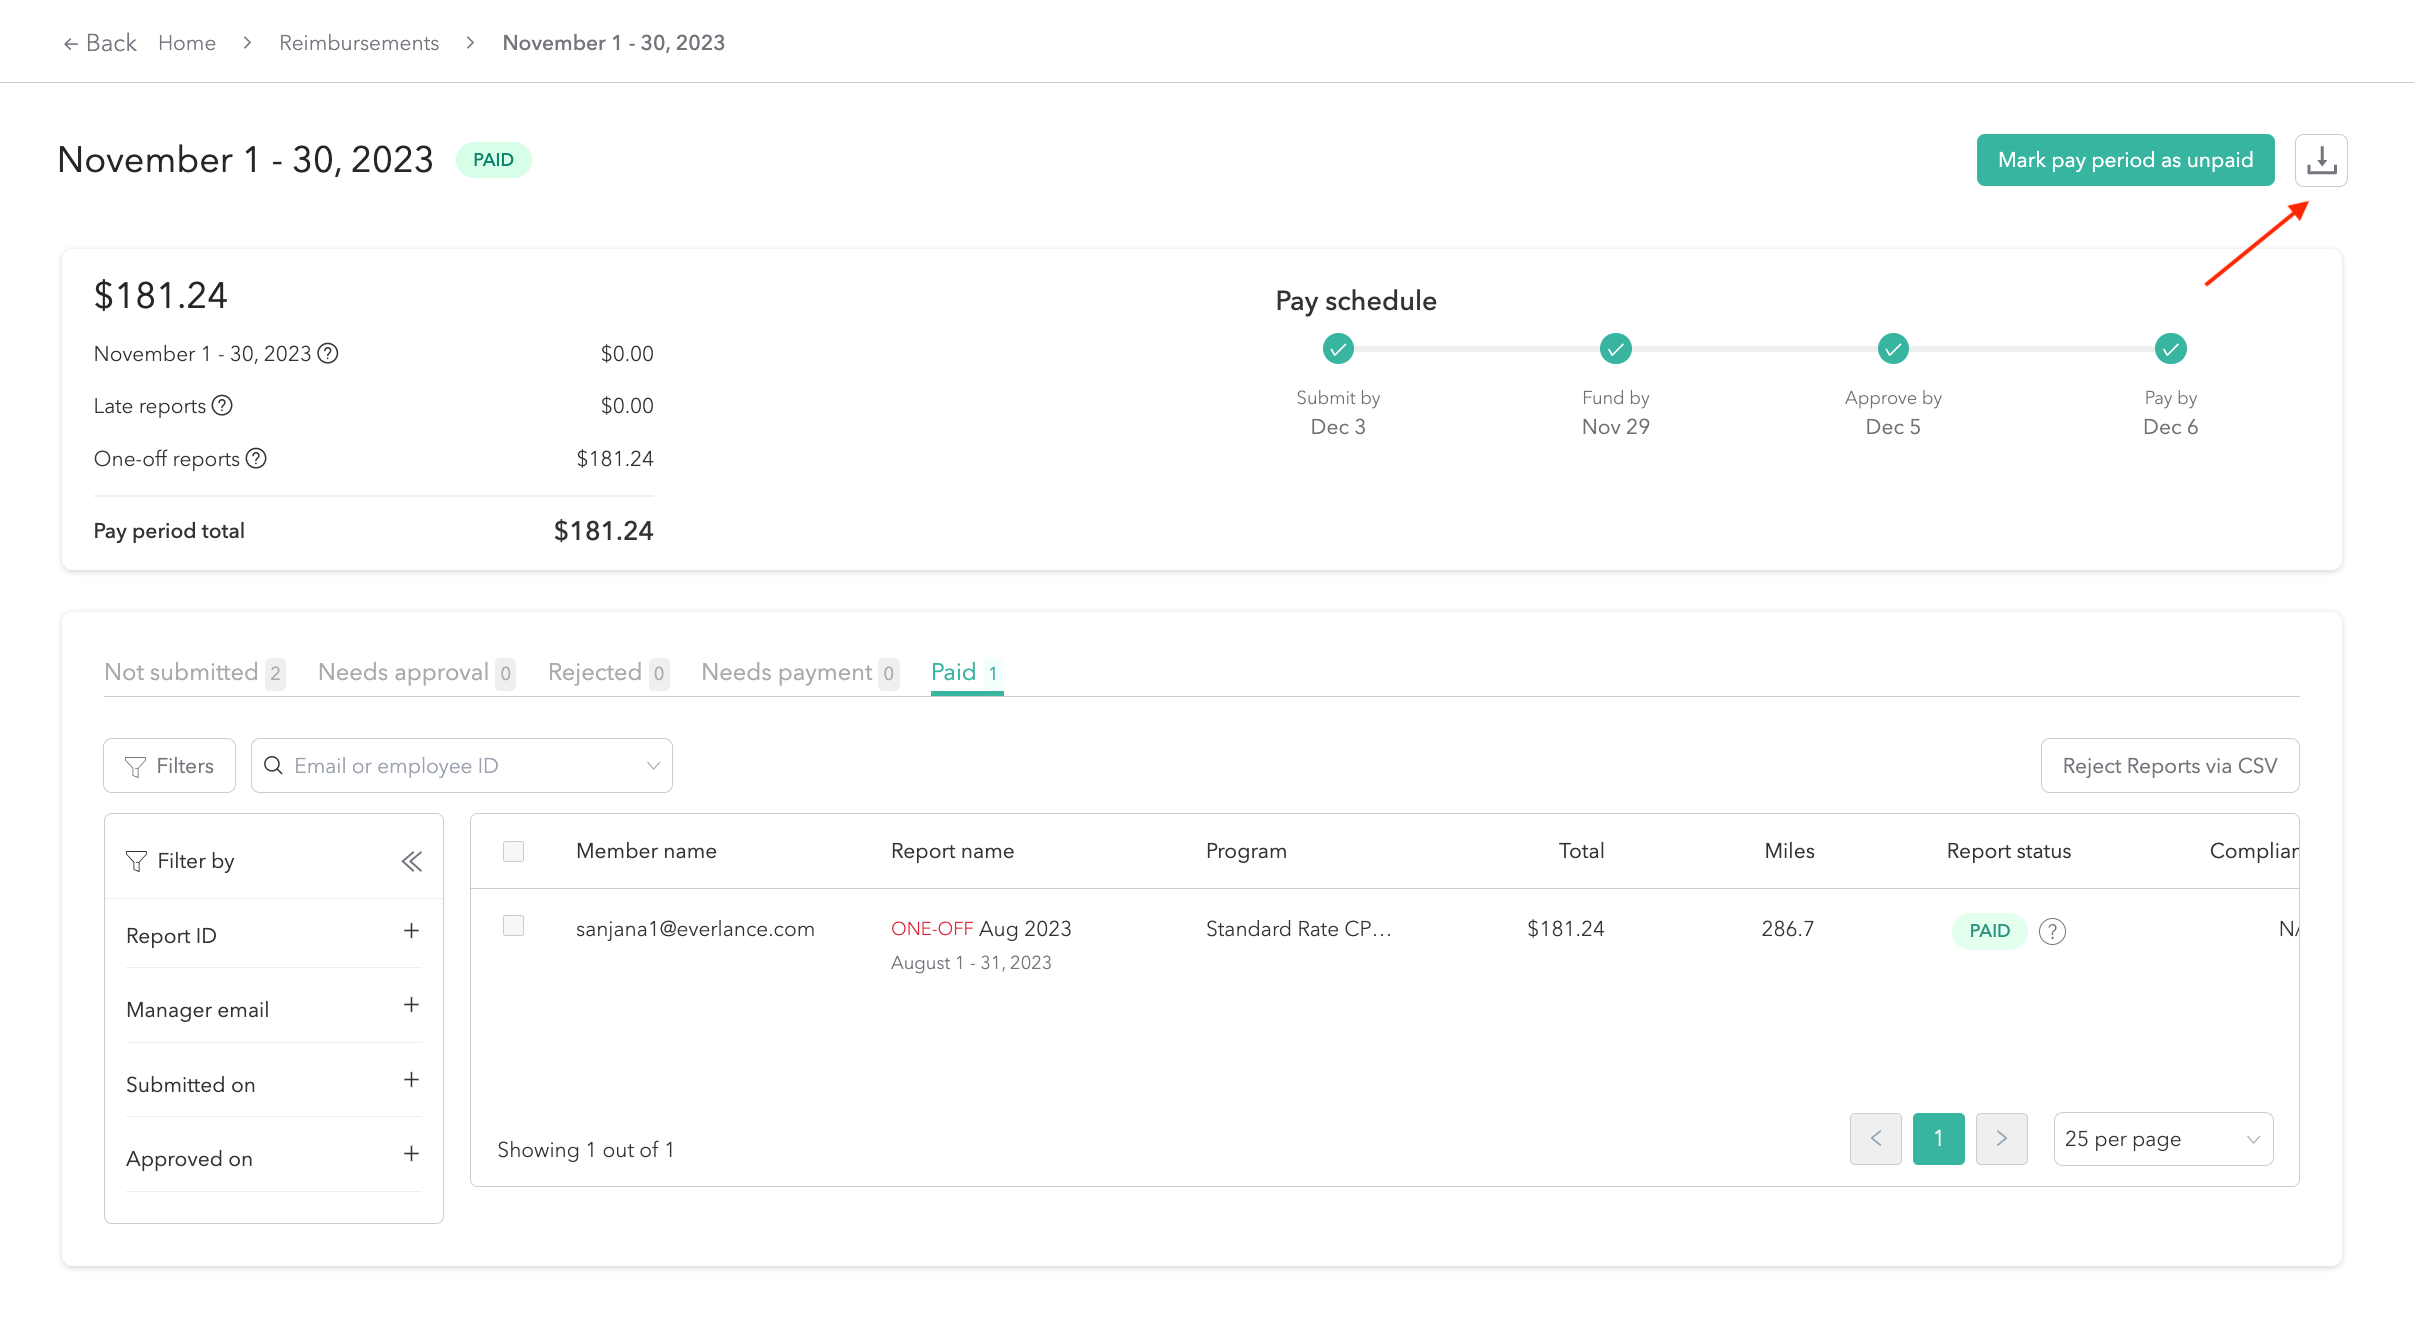Viewport: 2414px width, 1326px height.
Task: Select all rows with header checkbox
Action: 513,851
